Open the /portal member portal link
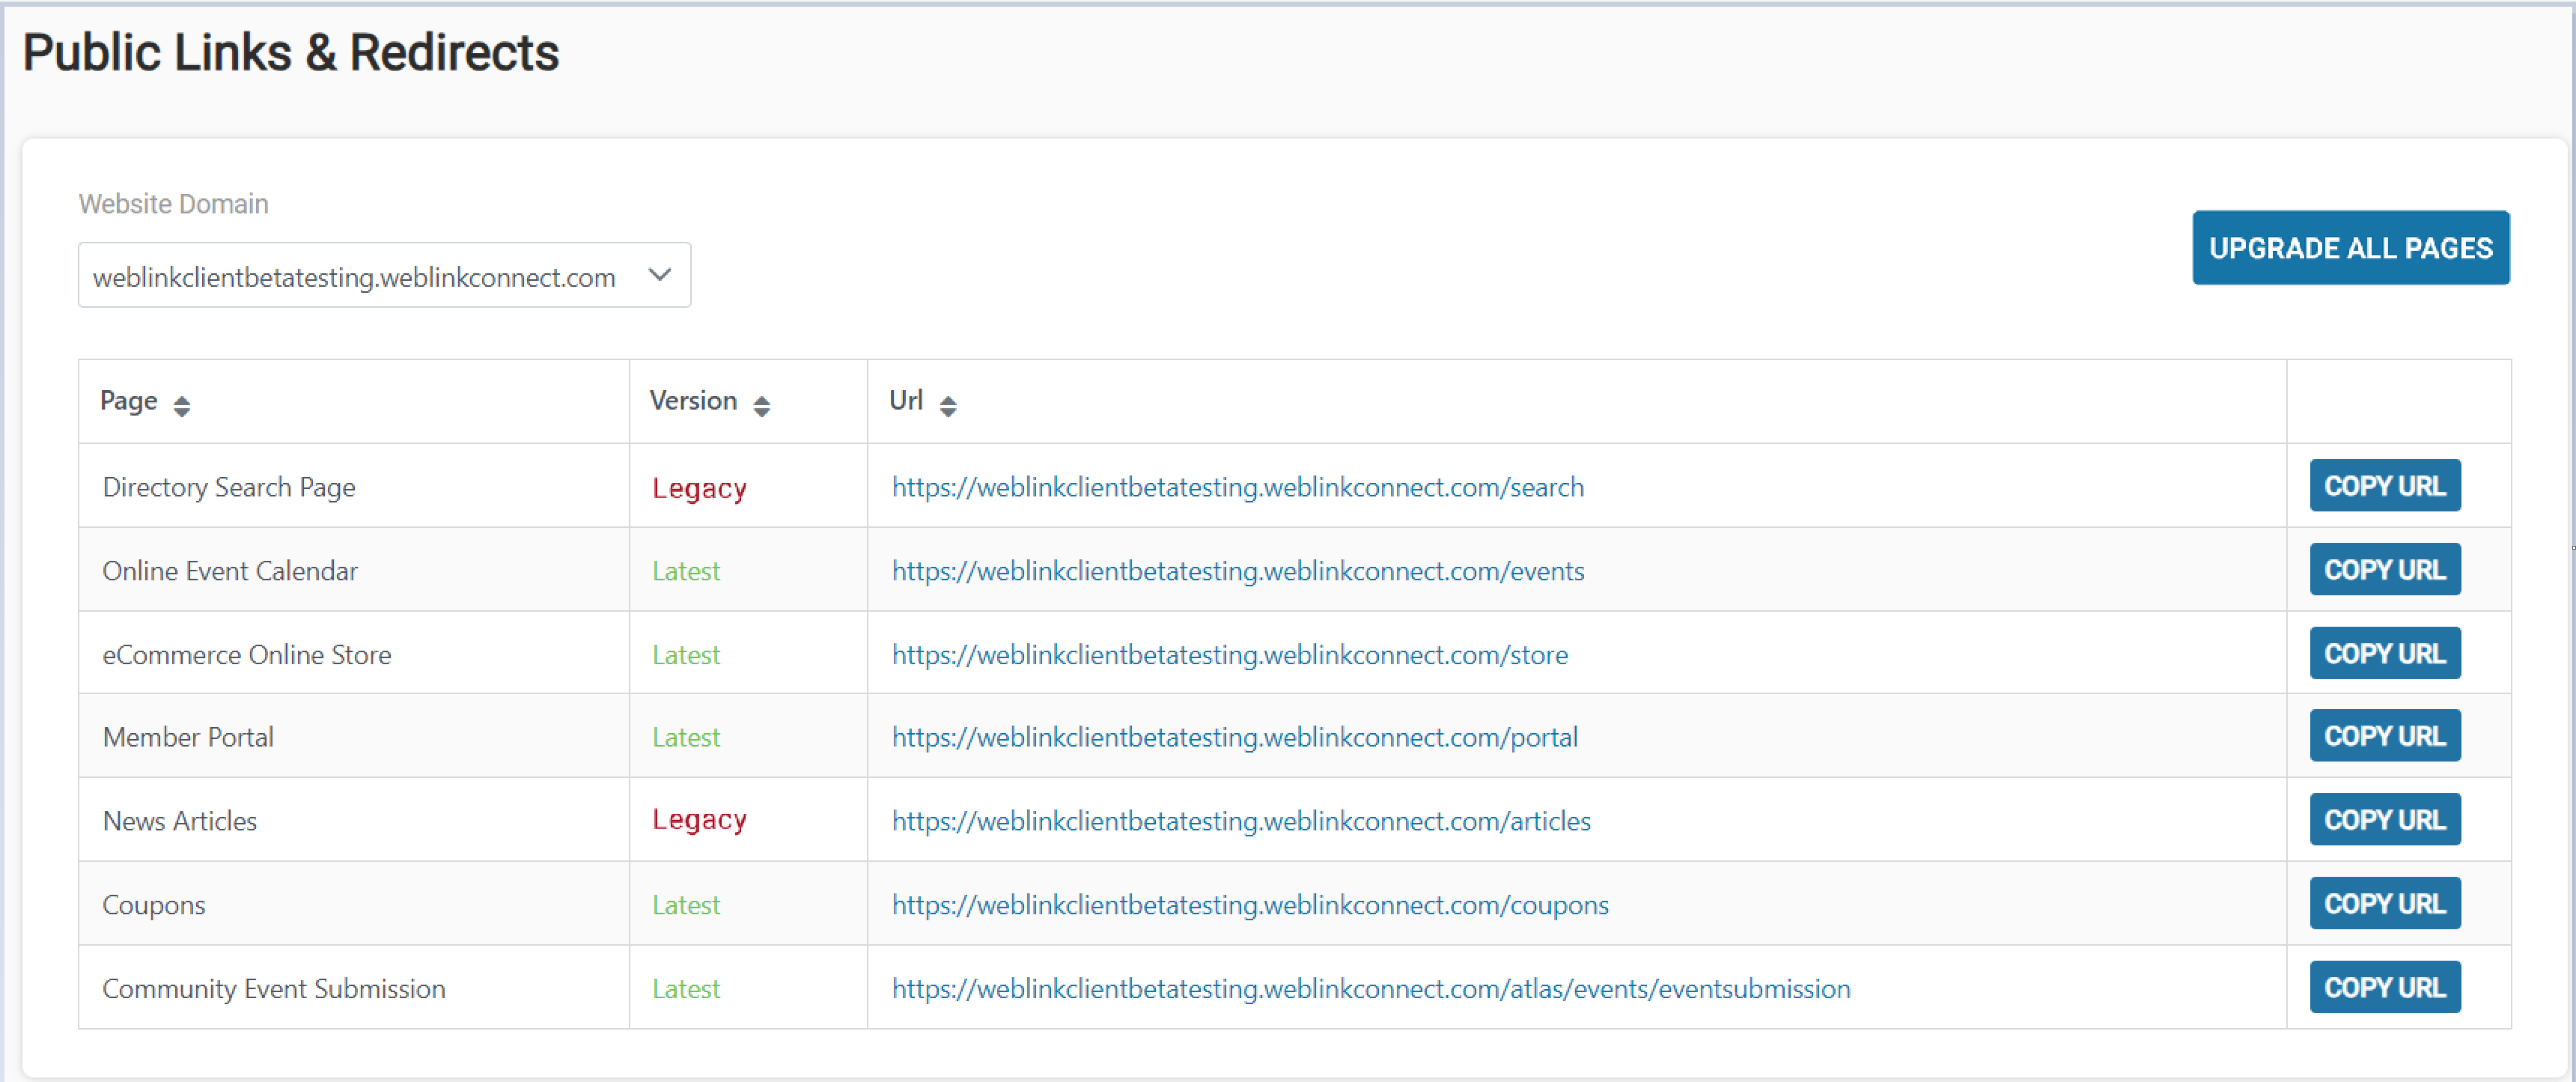The height and width of the screenshot is (1082, 2576). 1234,737
